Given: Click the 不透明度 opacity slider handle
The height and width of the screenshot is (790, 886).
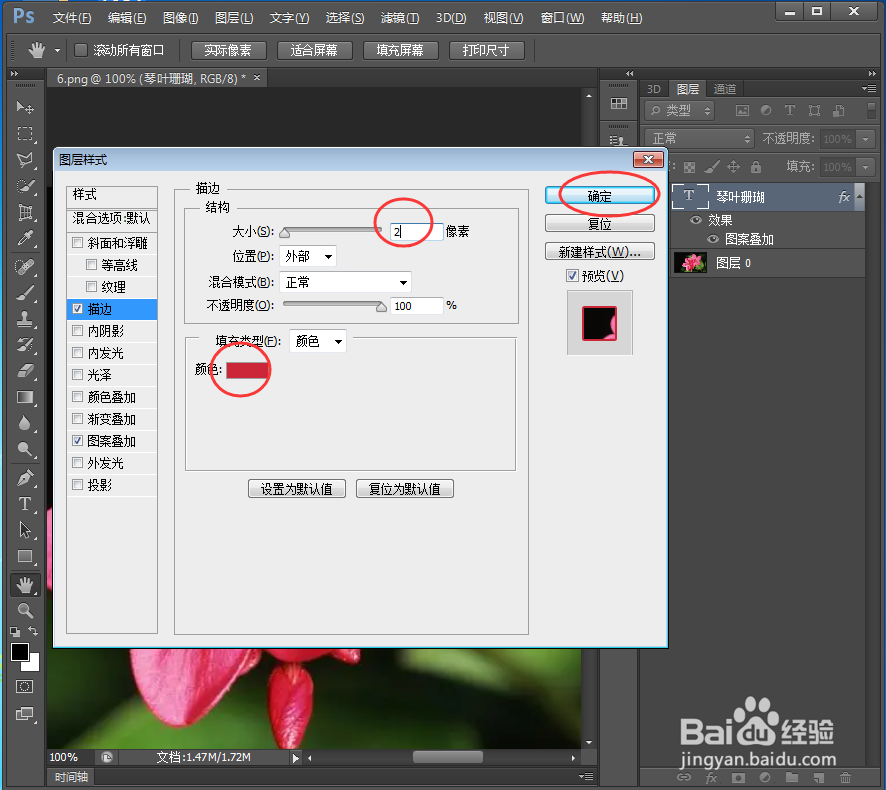Looking at the screenshot, I should pyautogui.click(x=381, y=306).
